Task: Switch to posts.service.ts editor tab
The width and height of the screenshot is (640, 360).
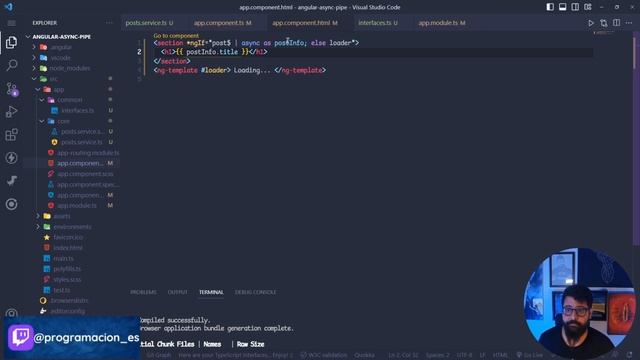Action: (x=149, y=23)
